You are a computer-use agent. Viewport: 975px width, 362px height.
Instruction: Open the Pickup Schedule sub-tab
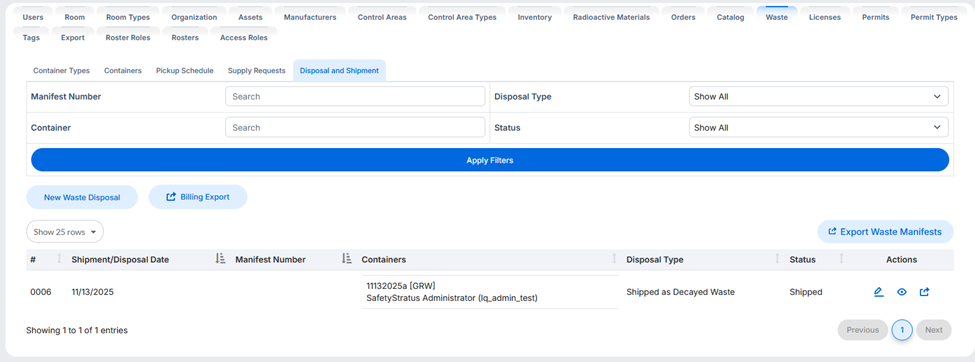185,71
